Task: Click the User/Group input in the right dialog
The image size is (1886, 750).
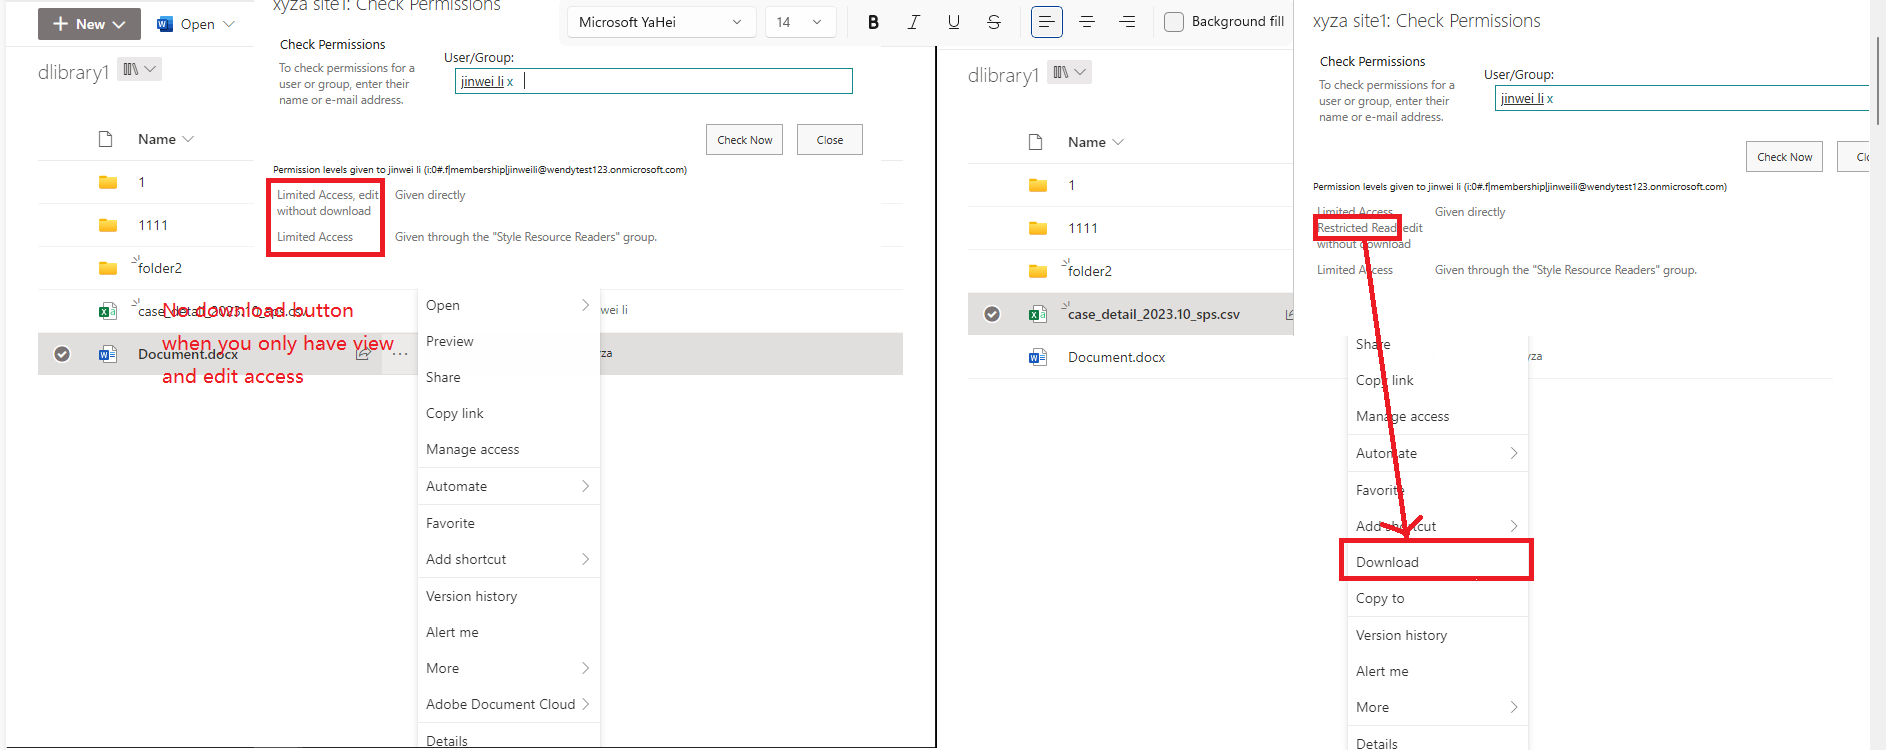Action: coord(1682,98)
